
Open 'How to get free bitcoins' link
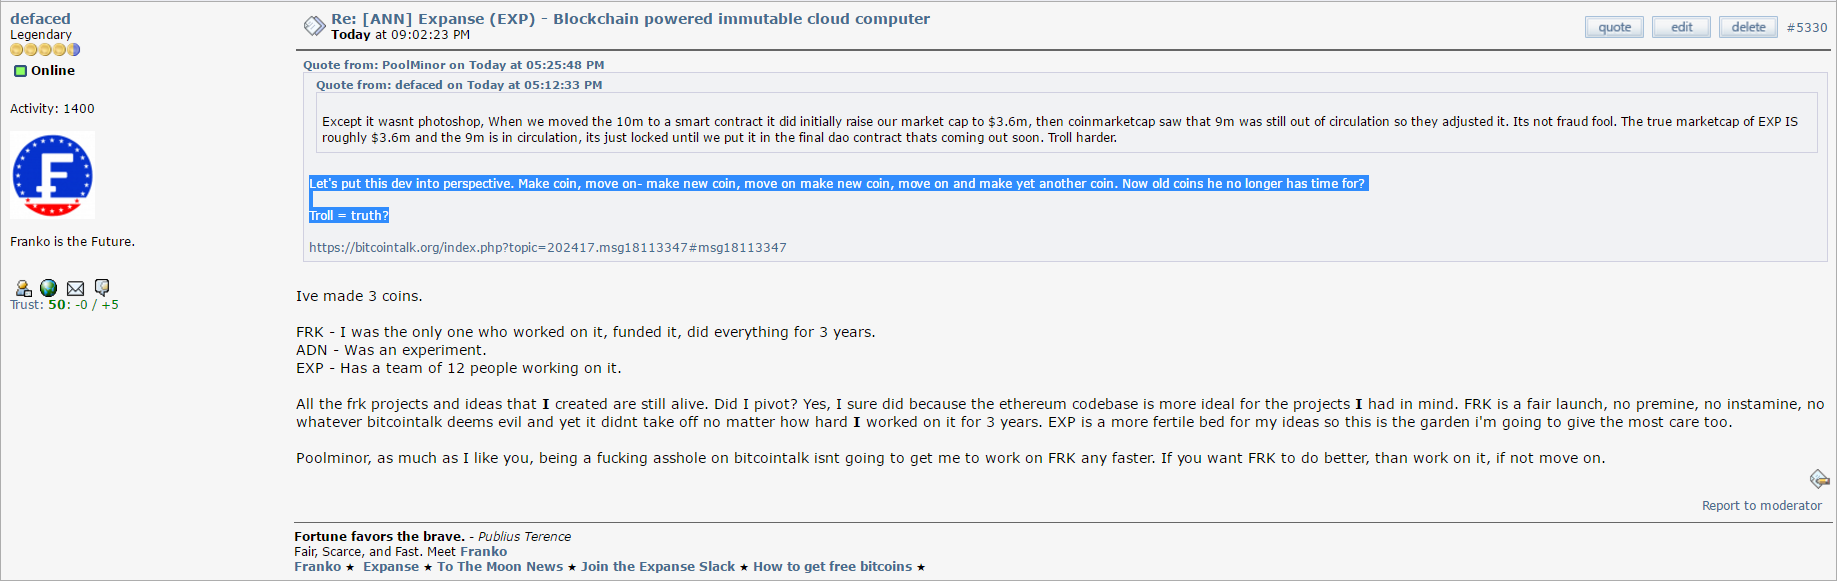pyautogui.click(x=832, y=567)
